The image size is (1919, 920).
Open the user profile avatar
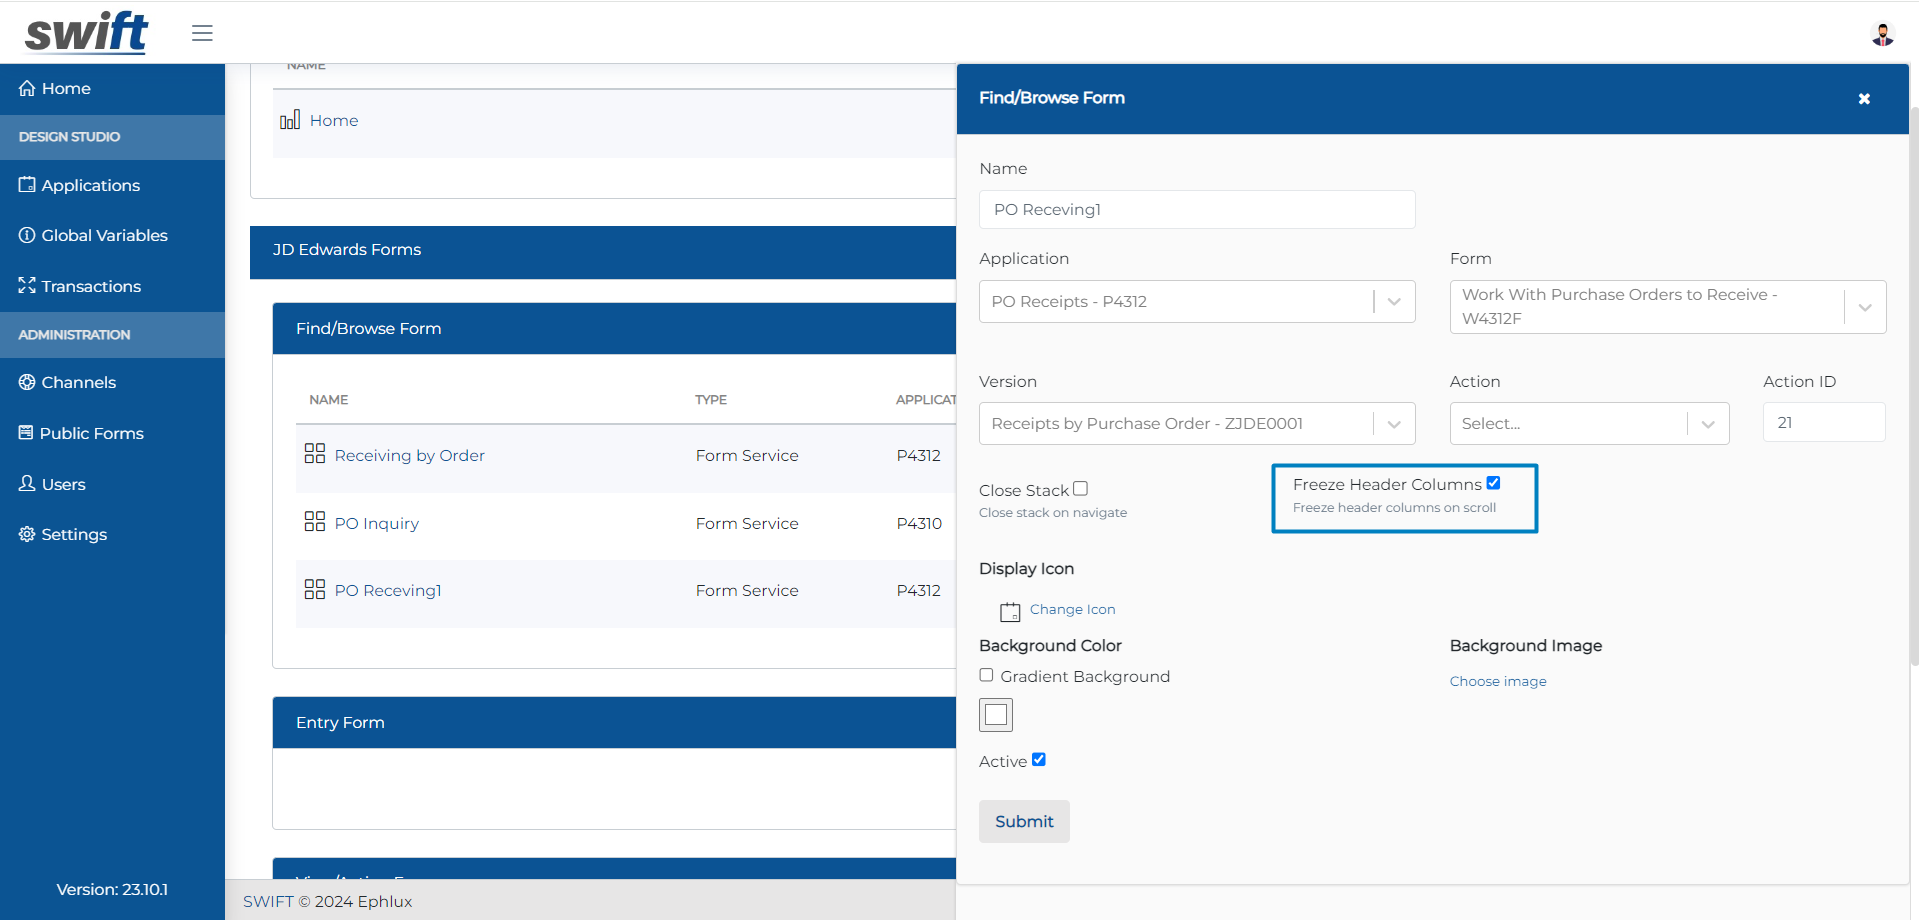tap(1882, 34)
